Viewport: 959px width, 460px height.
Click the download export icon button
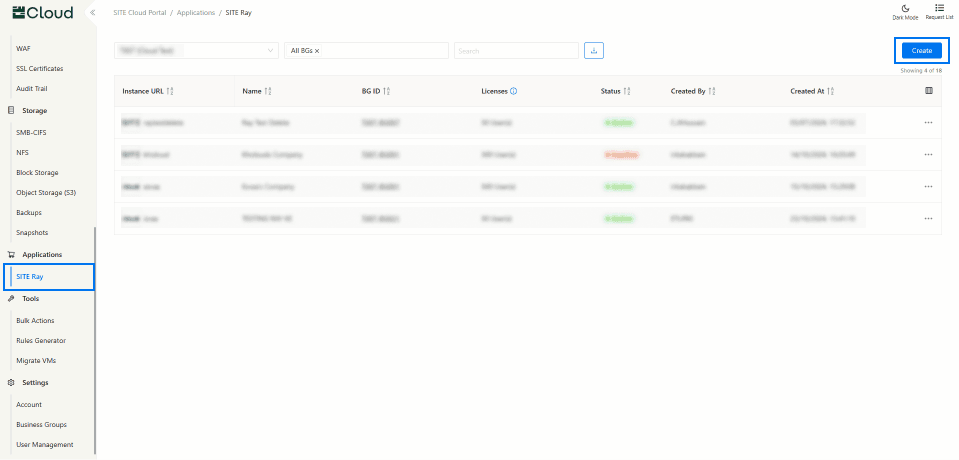594,50
